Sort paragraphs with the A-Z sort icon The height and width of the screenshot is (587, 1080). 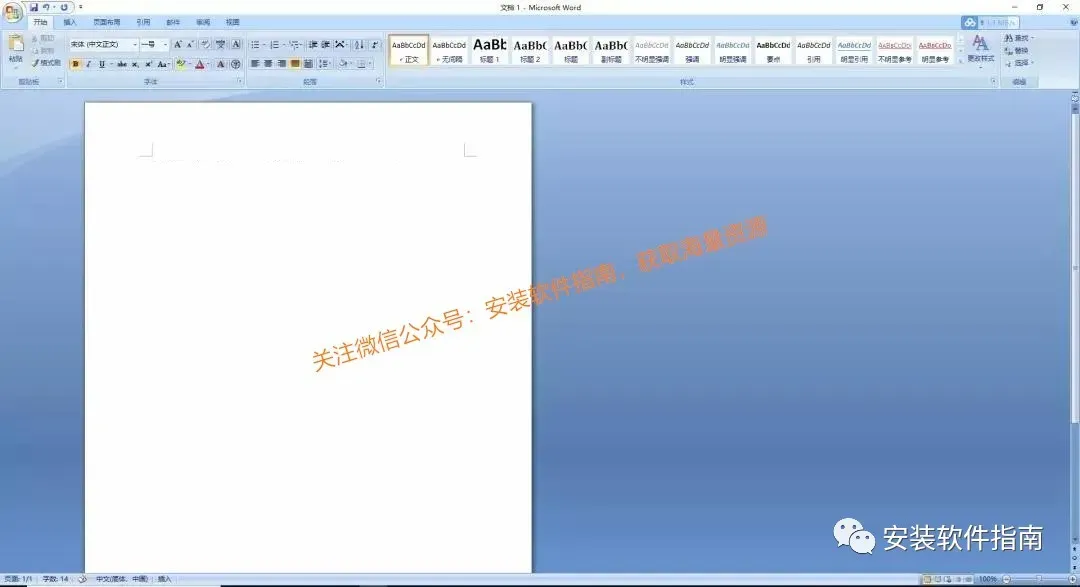click(359, 45)
